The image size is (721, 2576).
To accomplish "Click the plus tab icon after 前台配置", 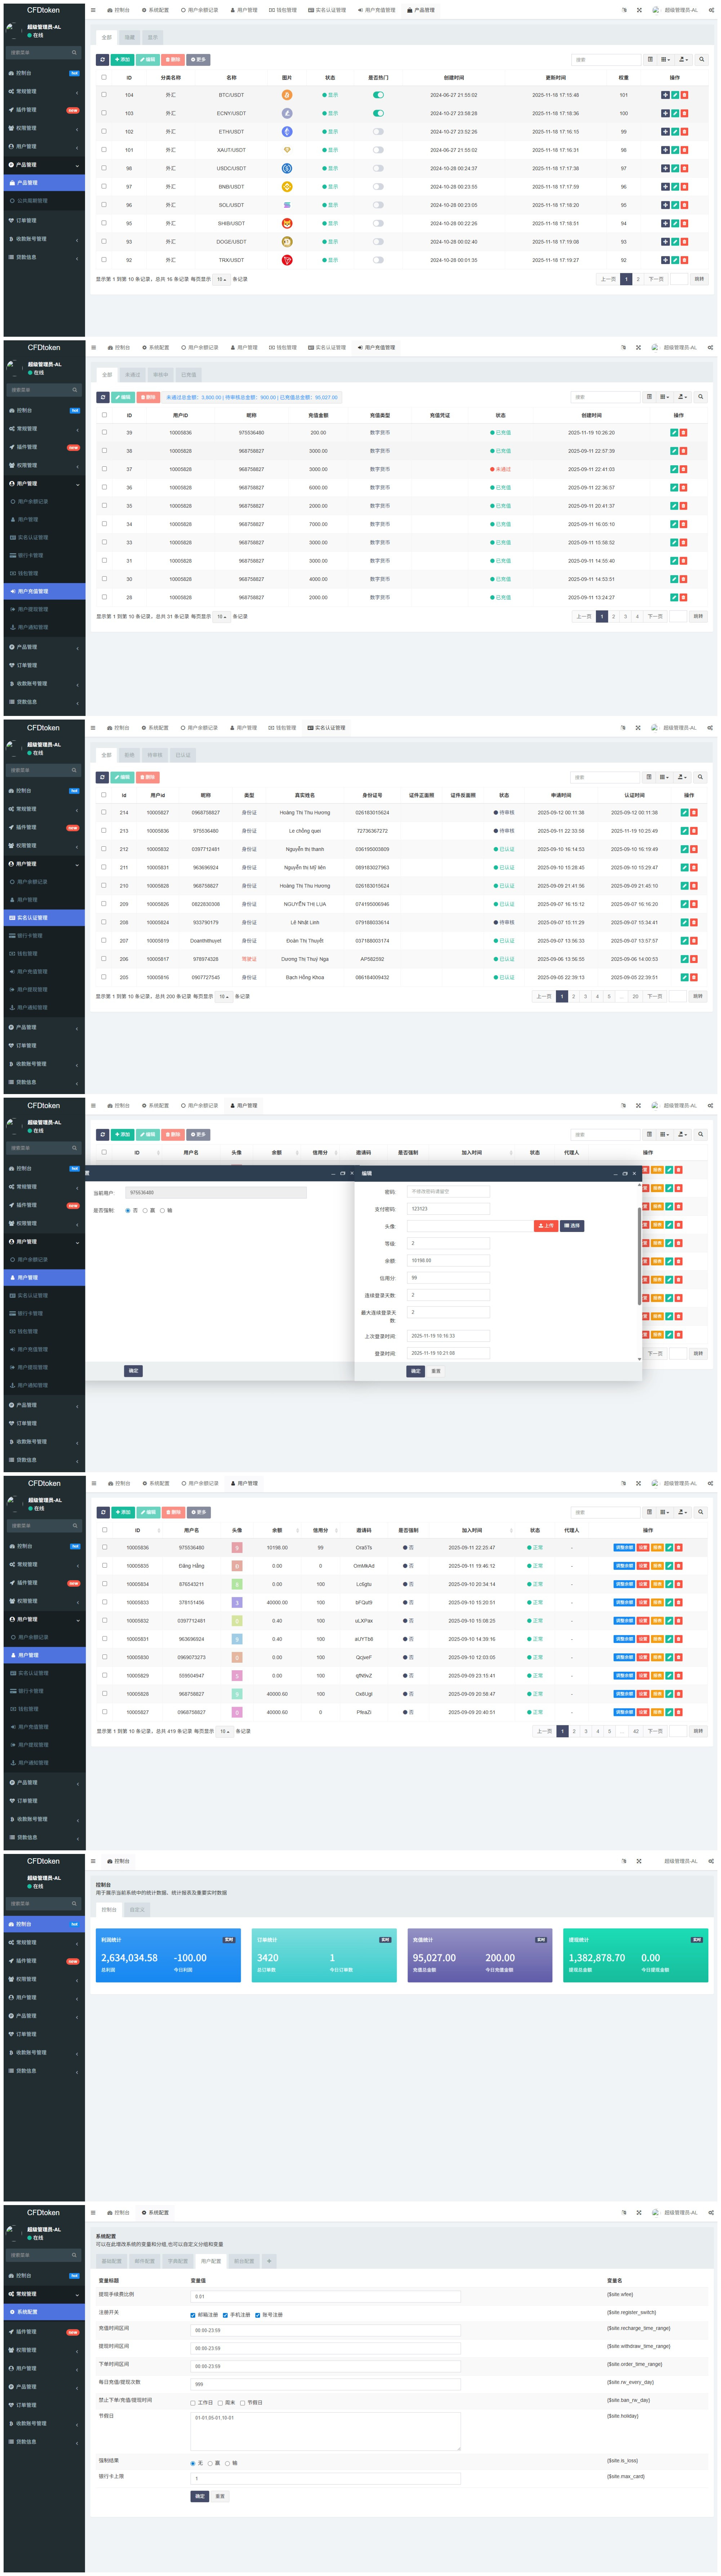I will (269, 2261).
